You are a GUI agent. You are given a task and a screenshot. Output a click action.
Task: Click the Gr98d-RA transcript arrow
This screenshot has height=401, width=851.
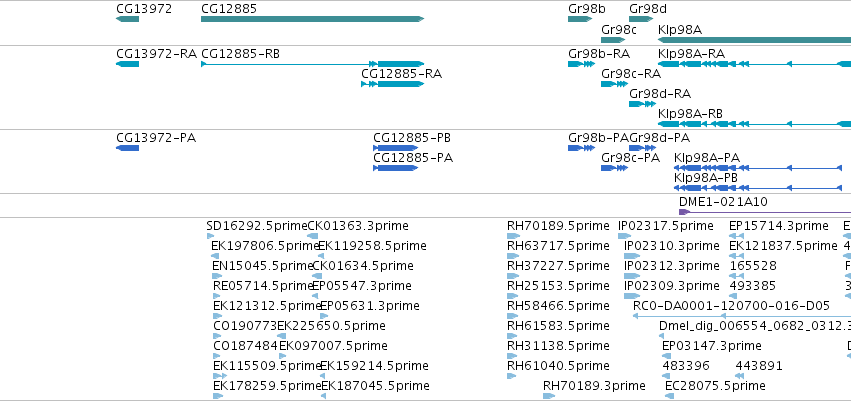[643, 104]
